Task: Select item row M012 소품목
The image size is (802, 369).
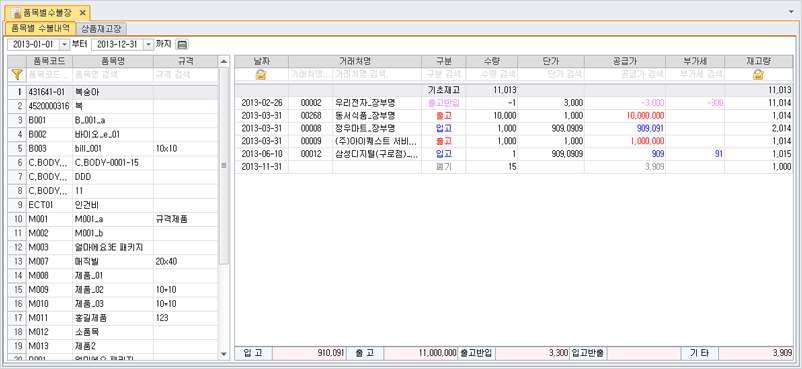Action: (x=113, y=332)
